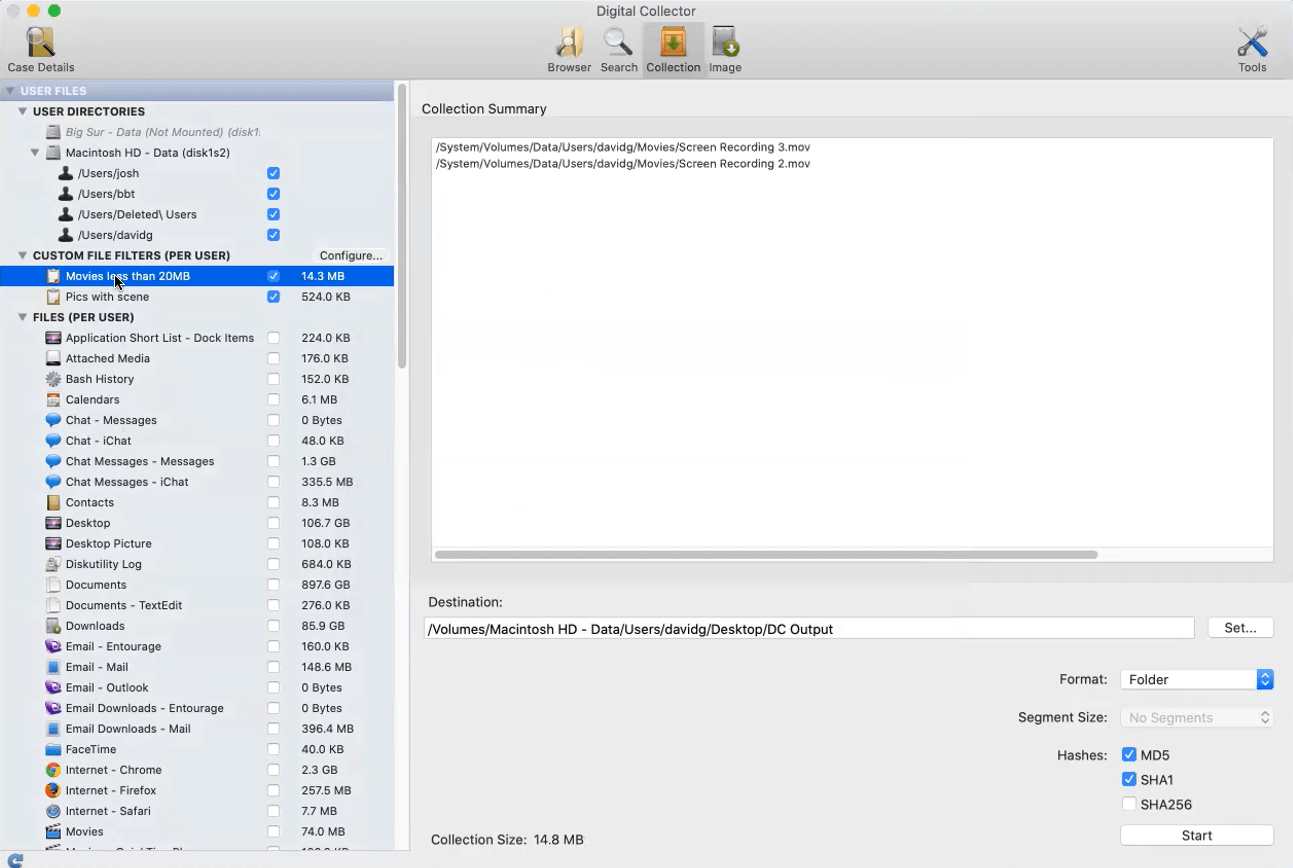This screenshot has height=868, width=1293.
Task: Click the Destination path field
Action: 809,629
